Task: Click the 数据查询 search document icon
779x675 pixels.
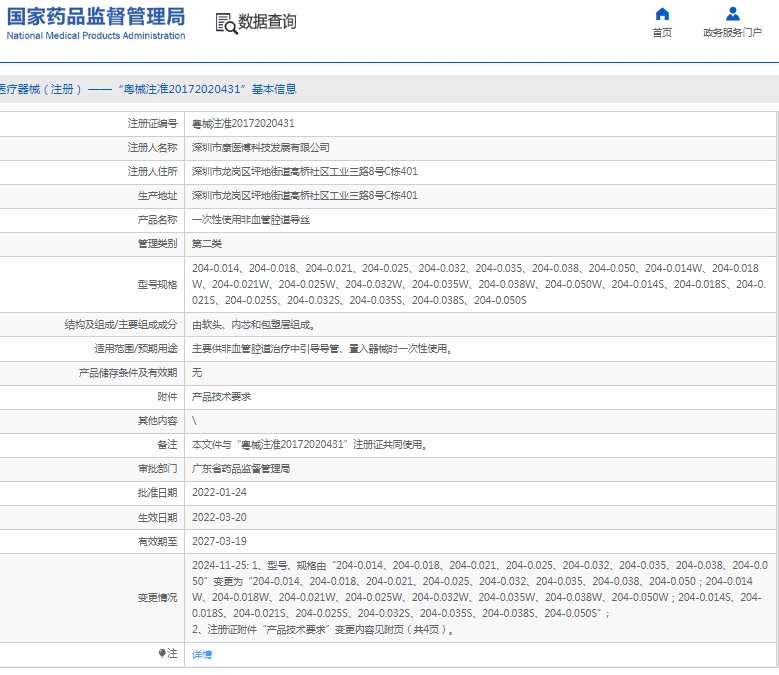Action: click(227, 23)
